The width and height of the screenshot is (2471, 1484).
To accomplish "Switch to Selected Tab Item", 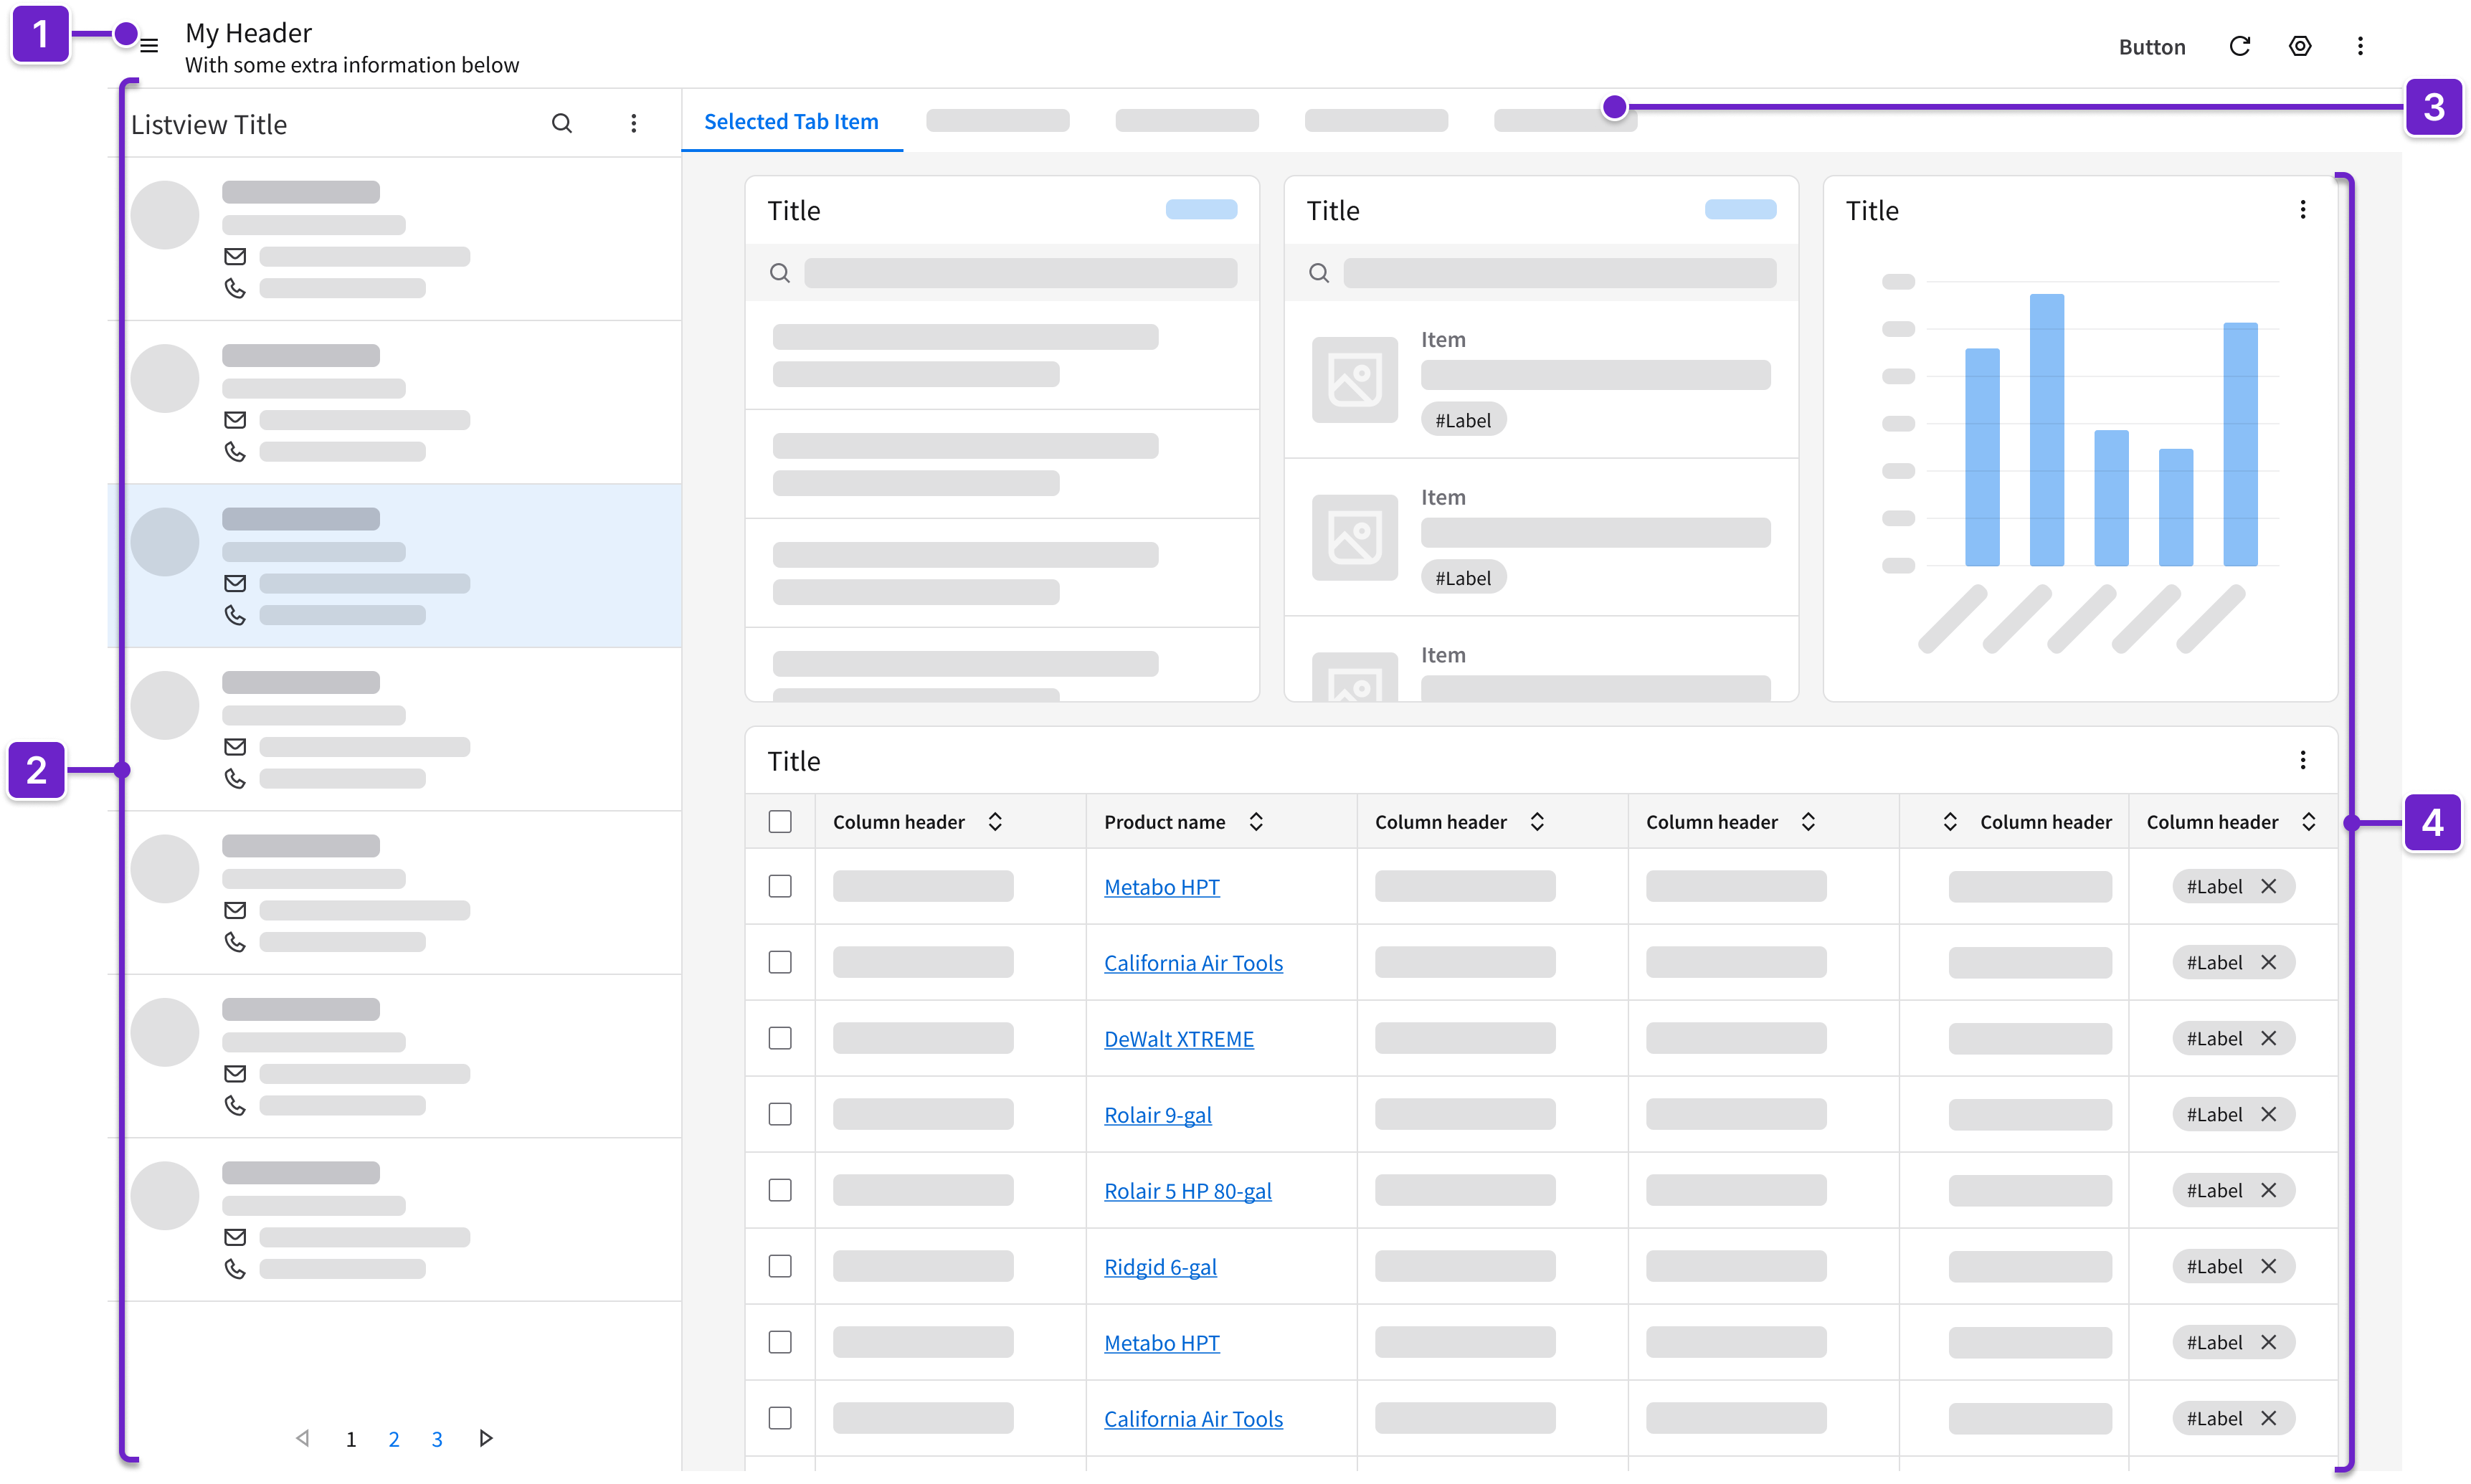I will [x=791, y=122].
